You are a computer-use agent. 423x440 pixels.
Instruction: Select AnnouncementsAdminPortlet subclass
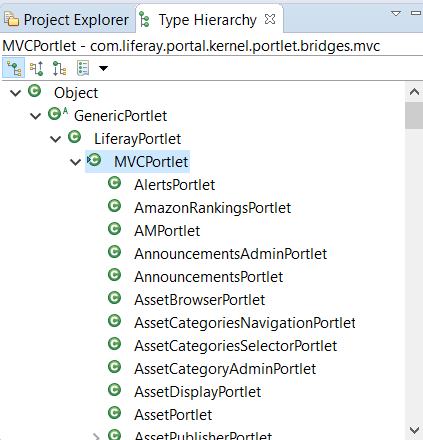(x=230, y=254)
